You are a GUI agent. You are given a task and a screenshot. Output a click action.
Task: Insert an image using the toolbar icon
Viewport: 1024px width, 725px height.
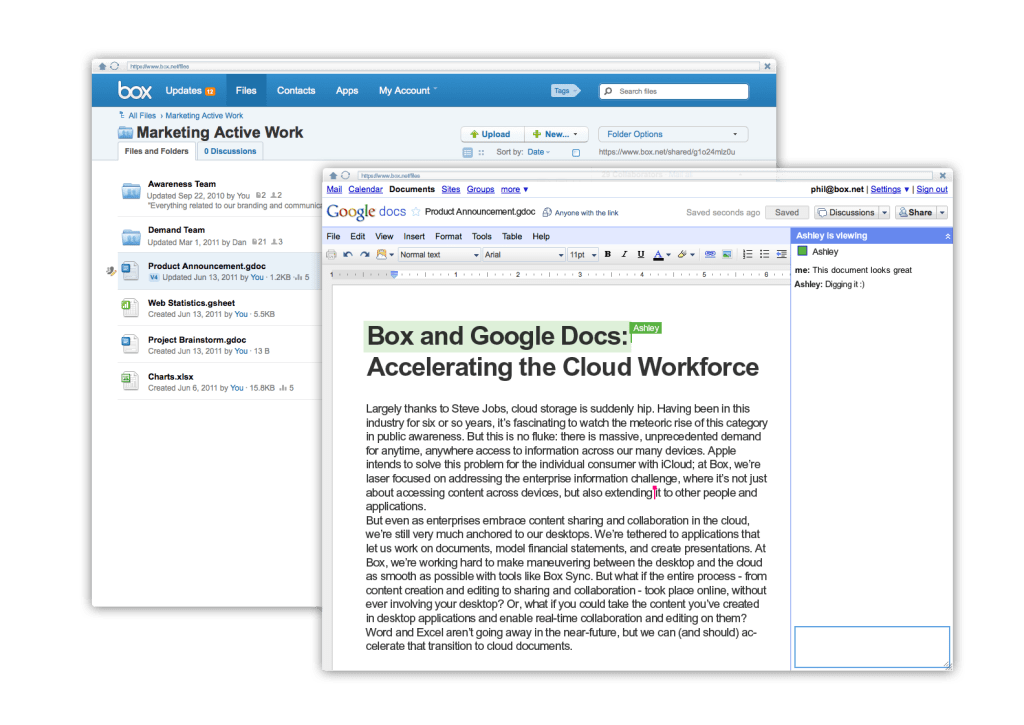click(x=727, y=254)
